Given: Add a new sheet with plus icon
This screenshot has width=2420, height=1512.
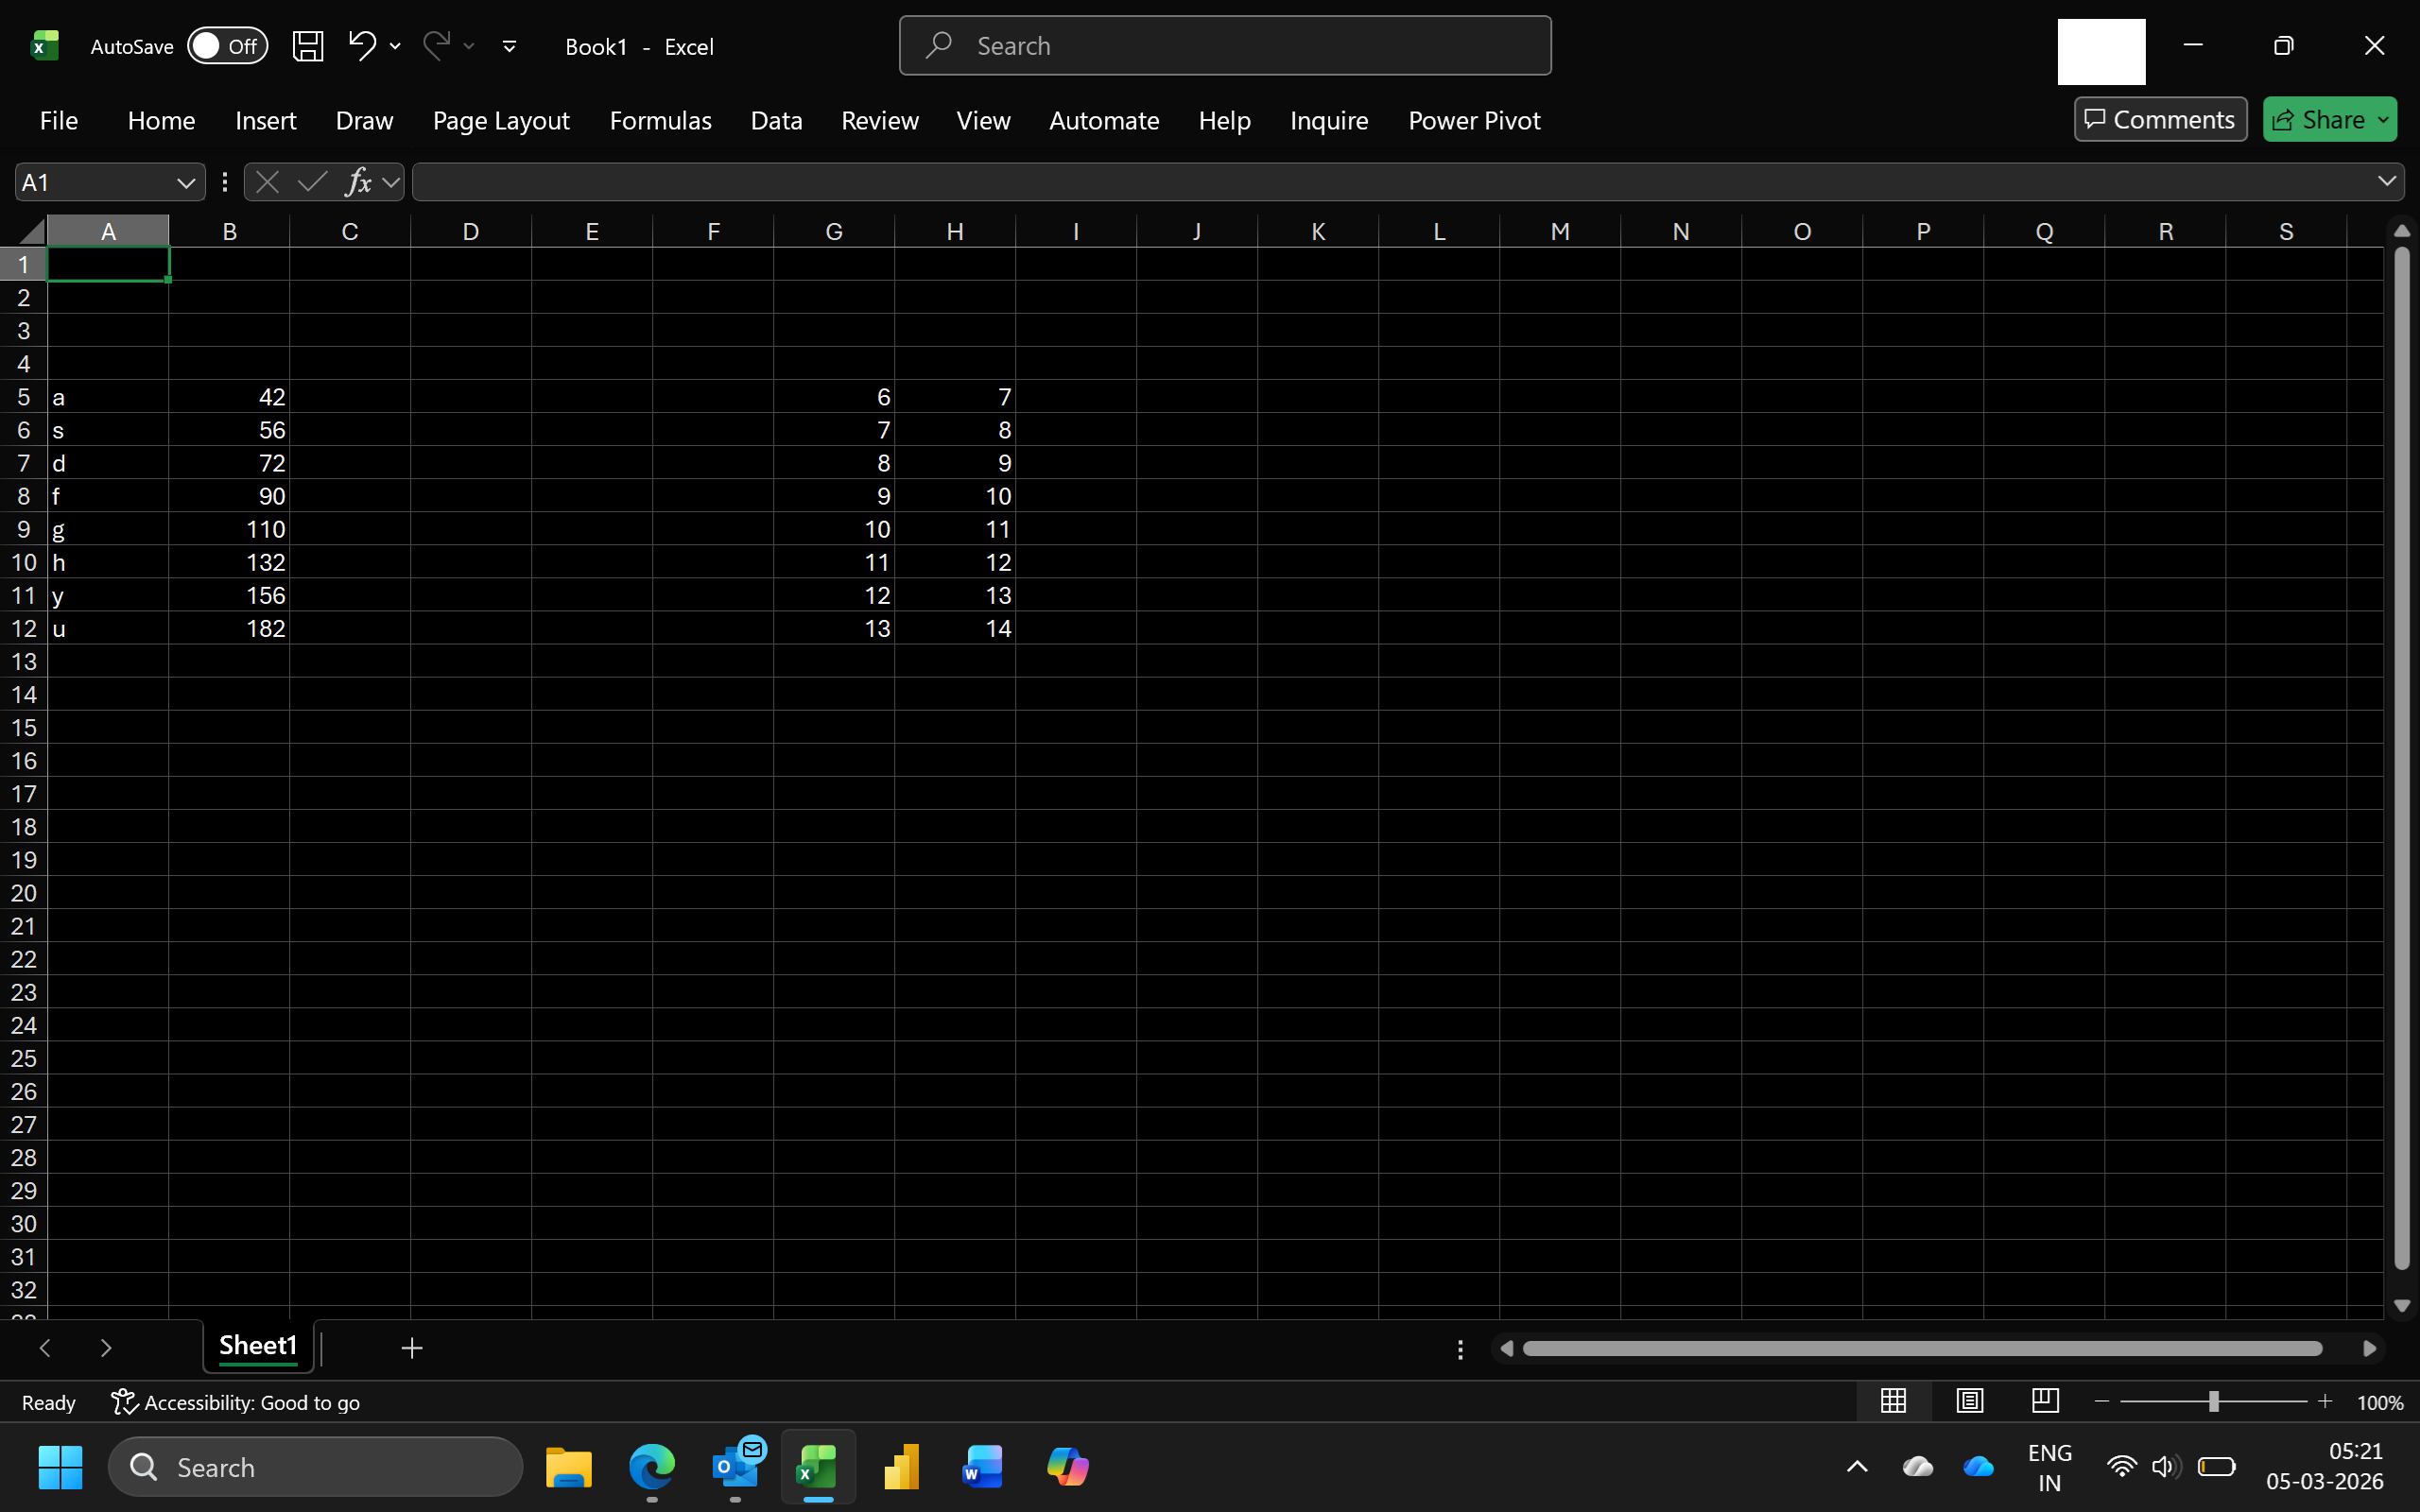Looking at the screenshot, I should click(x=411, y=1348).
